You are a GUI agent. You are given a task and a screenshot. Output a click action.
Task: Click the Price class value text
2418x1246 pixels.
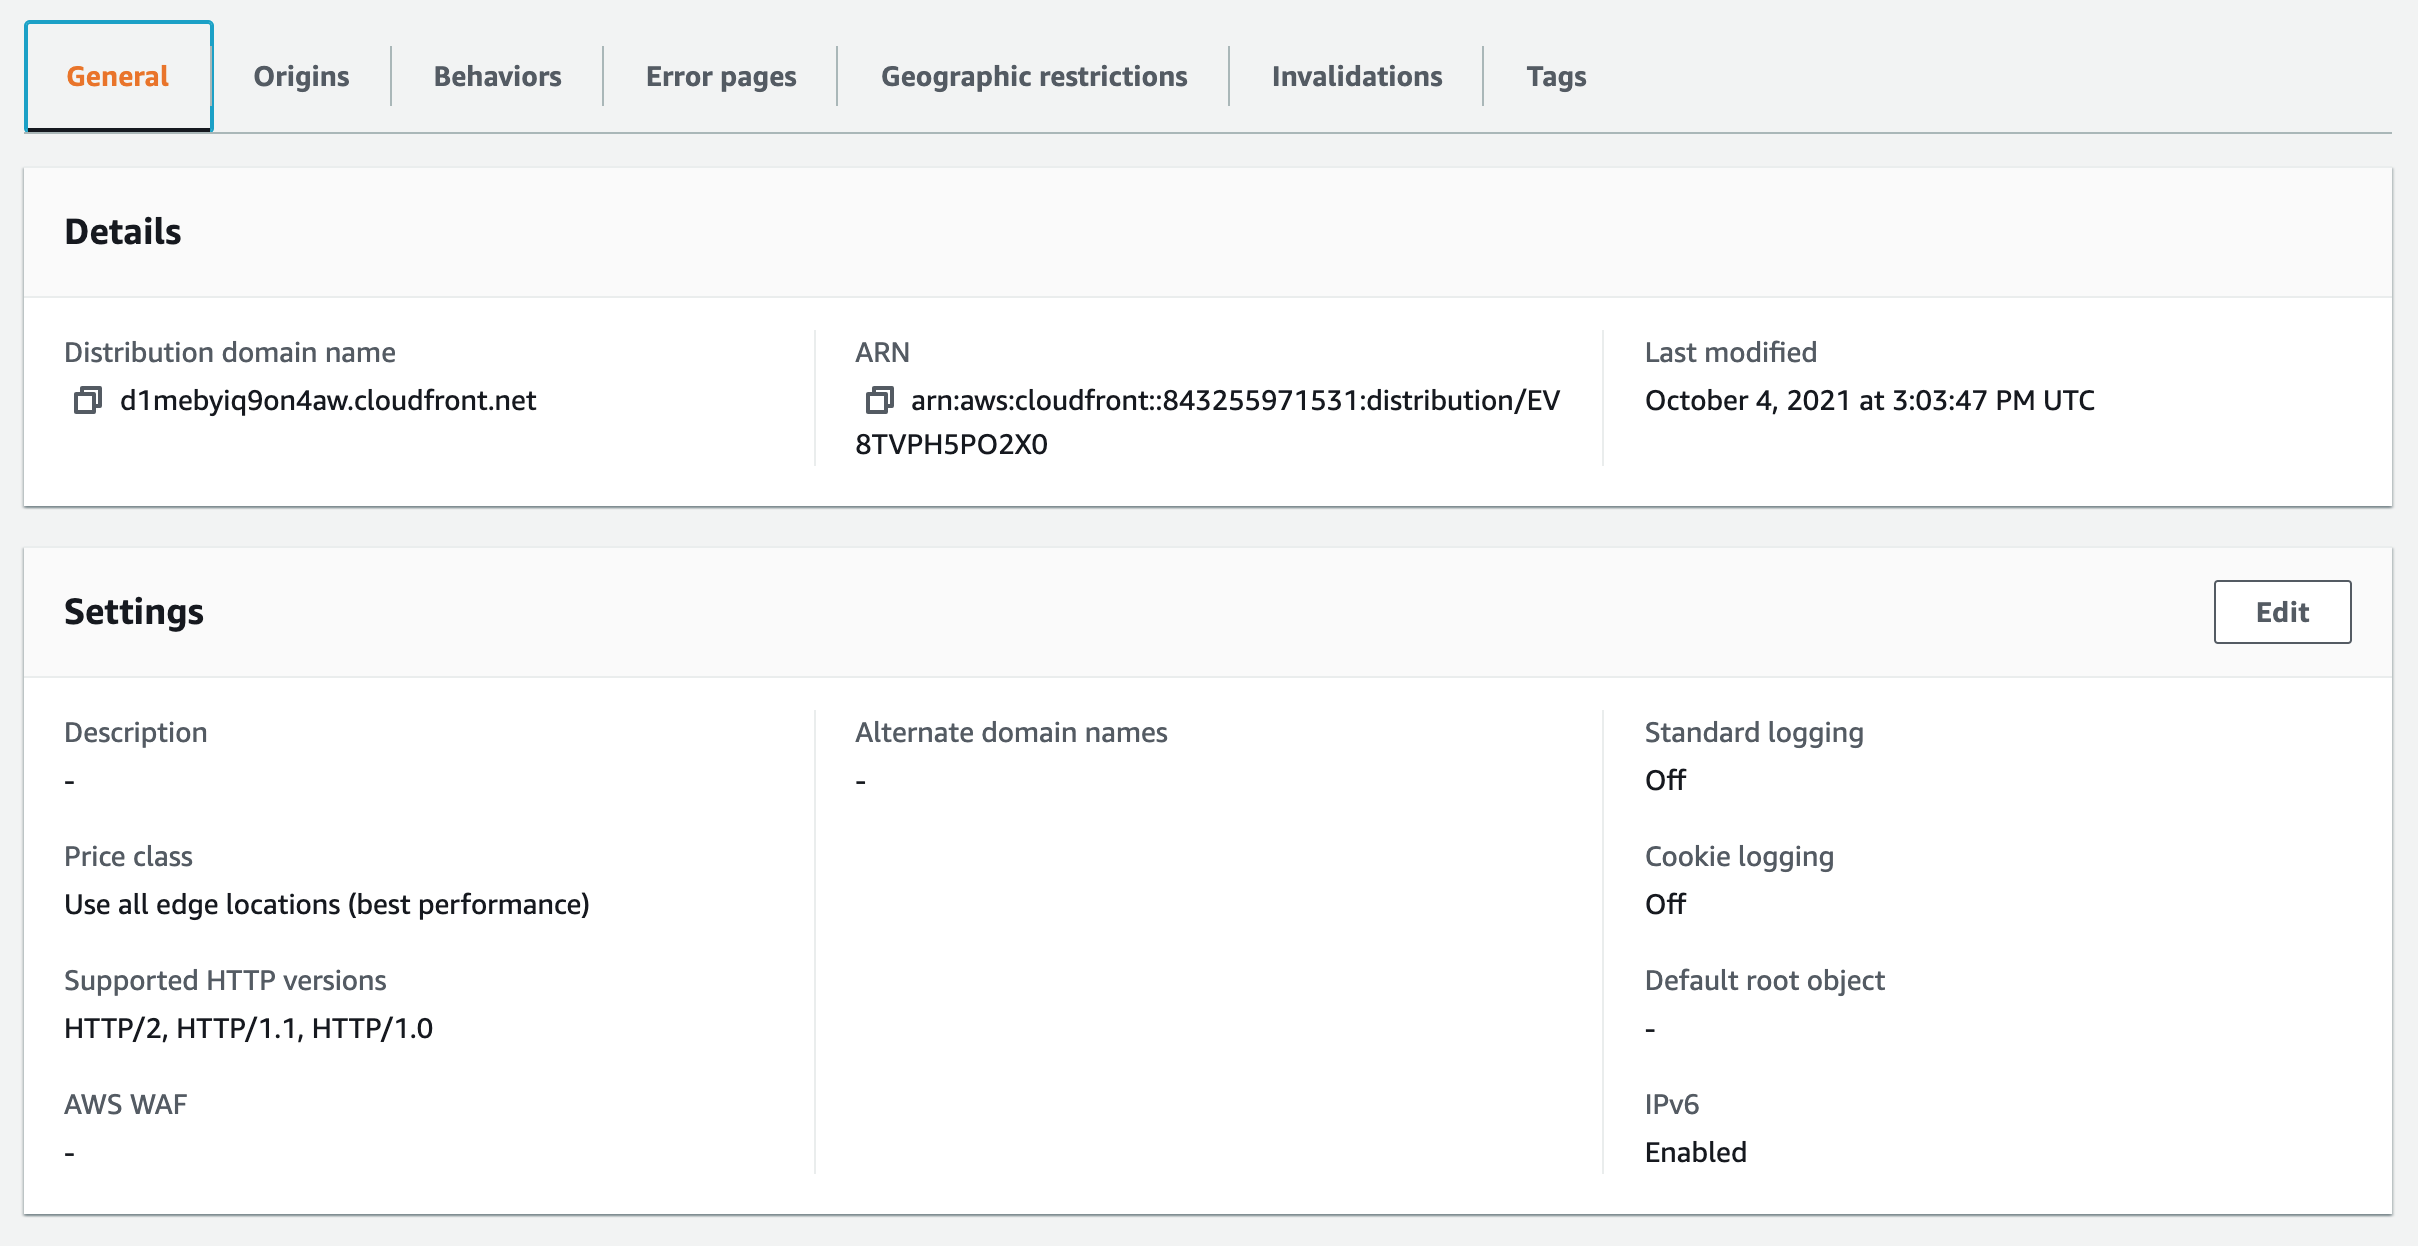tap(327, 905)
